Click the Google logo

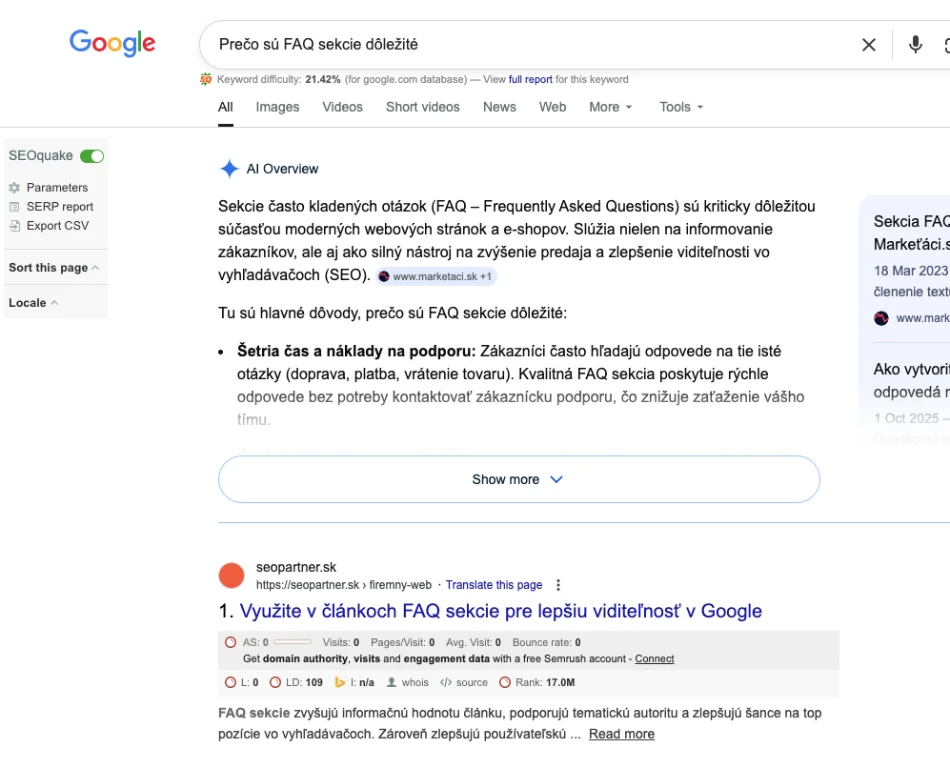click(x=112, y=43)
